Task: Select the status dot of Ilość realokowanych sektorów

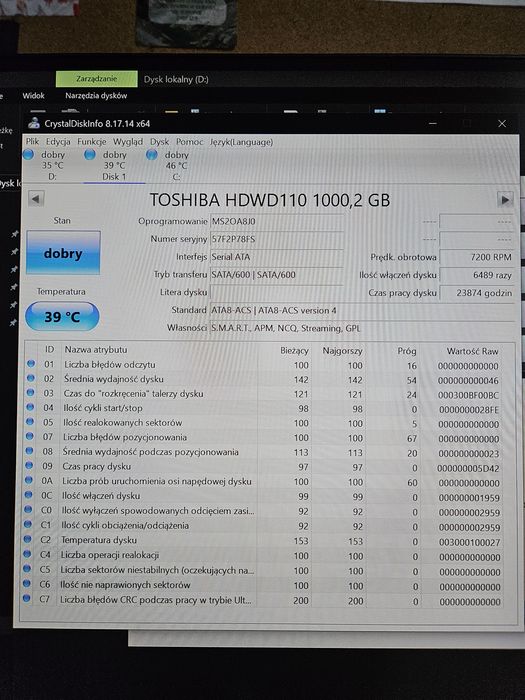Action: click(30, 421)
